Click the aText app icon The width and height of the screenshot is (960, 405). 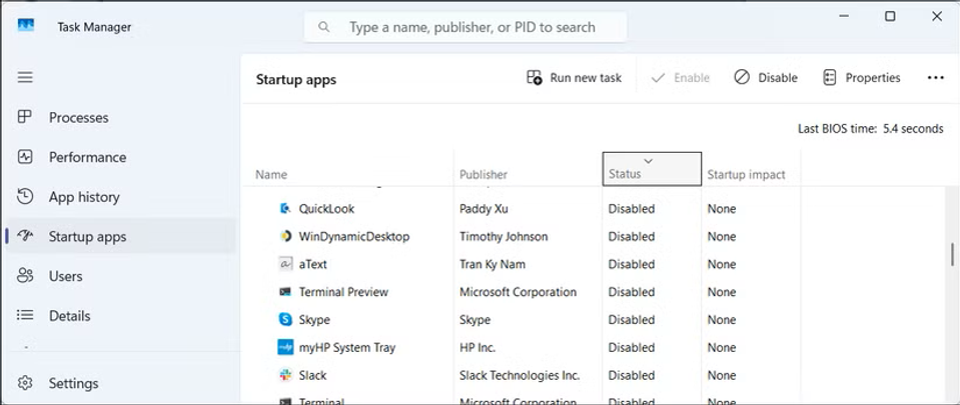[285, 264]
